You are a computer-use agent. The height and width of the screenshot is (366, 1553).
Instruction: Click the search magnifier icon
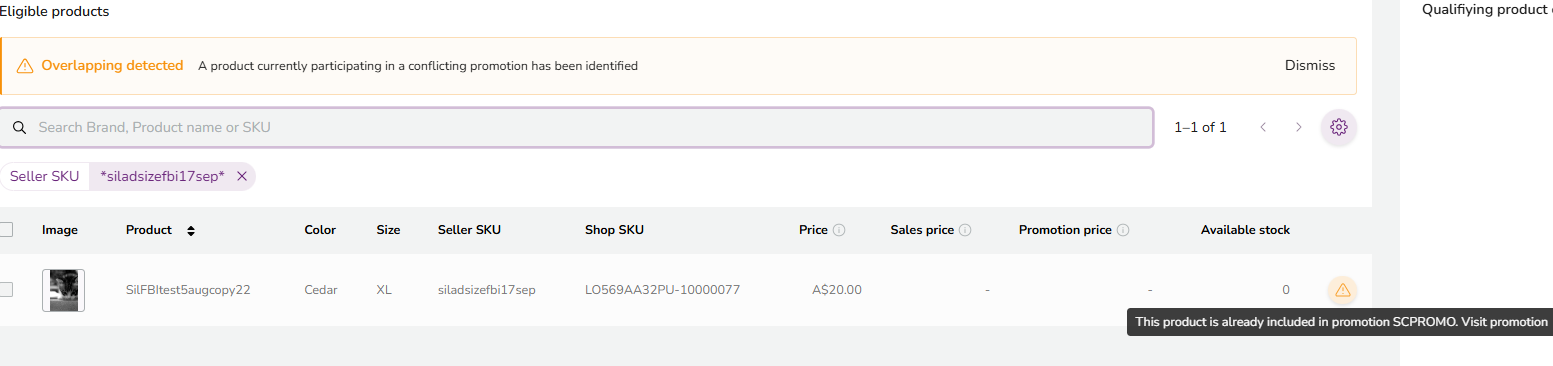(19, 128)
